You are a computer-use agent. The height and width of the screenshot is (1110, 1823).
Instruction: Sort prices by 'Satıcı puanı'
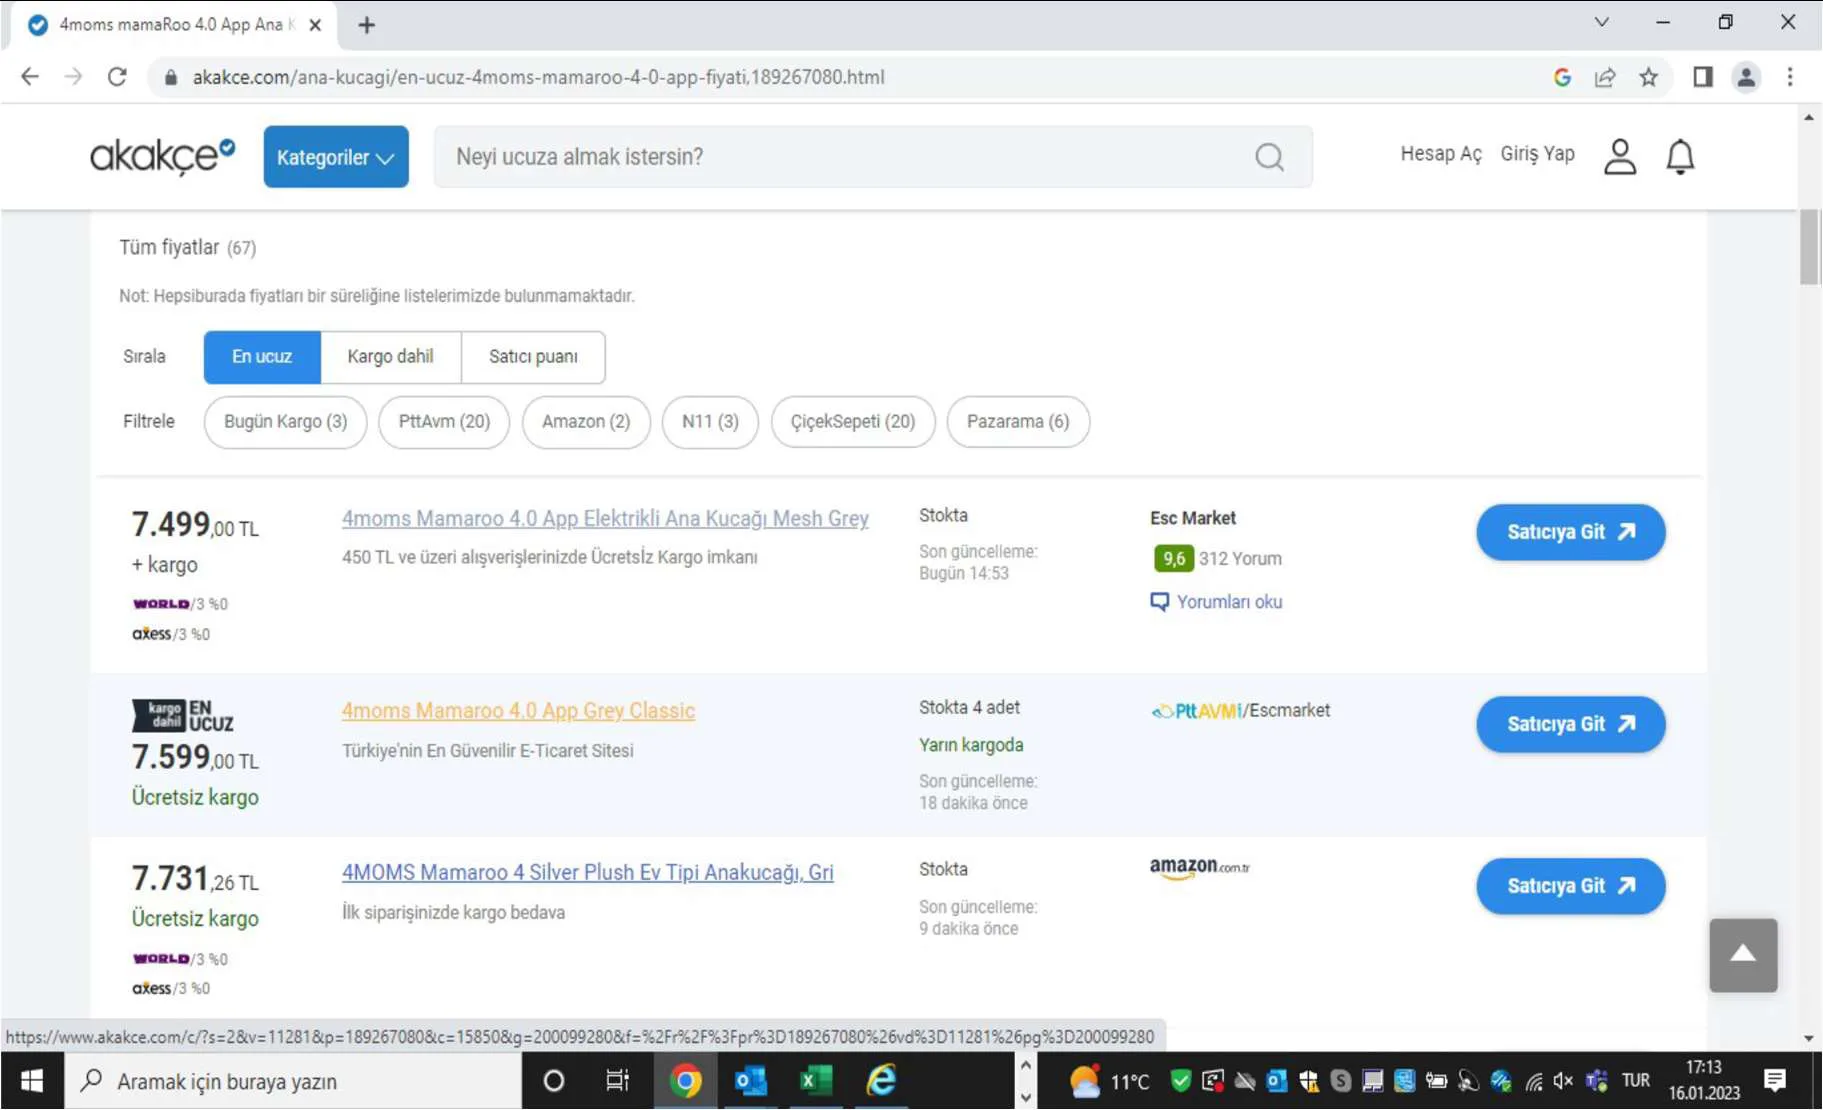pos(533,357)
